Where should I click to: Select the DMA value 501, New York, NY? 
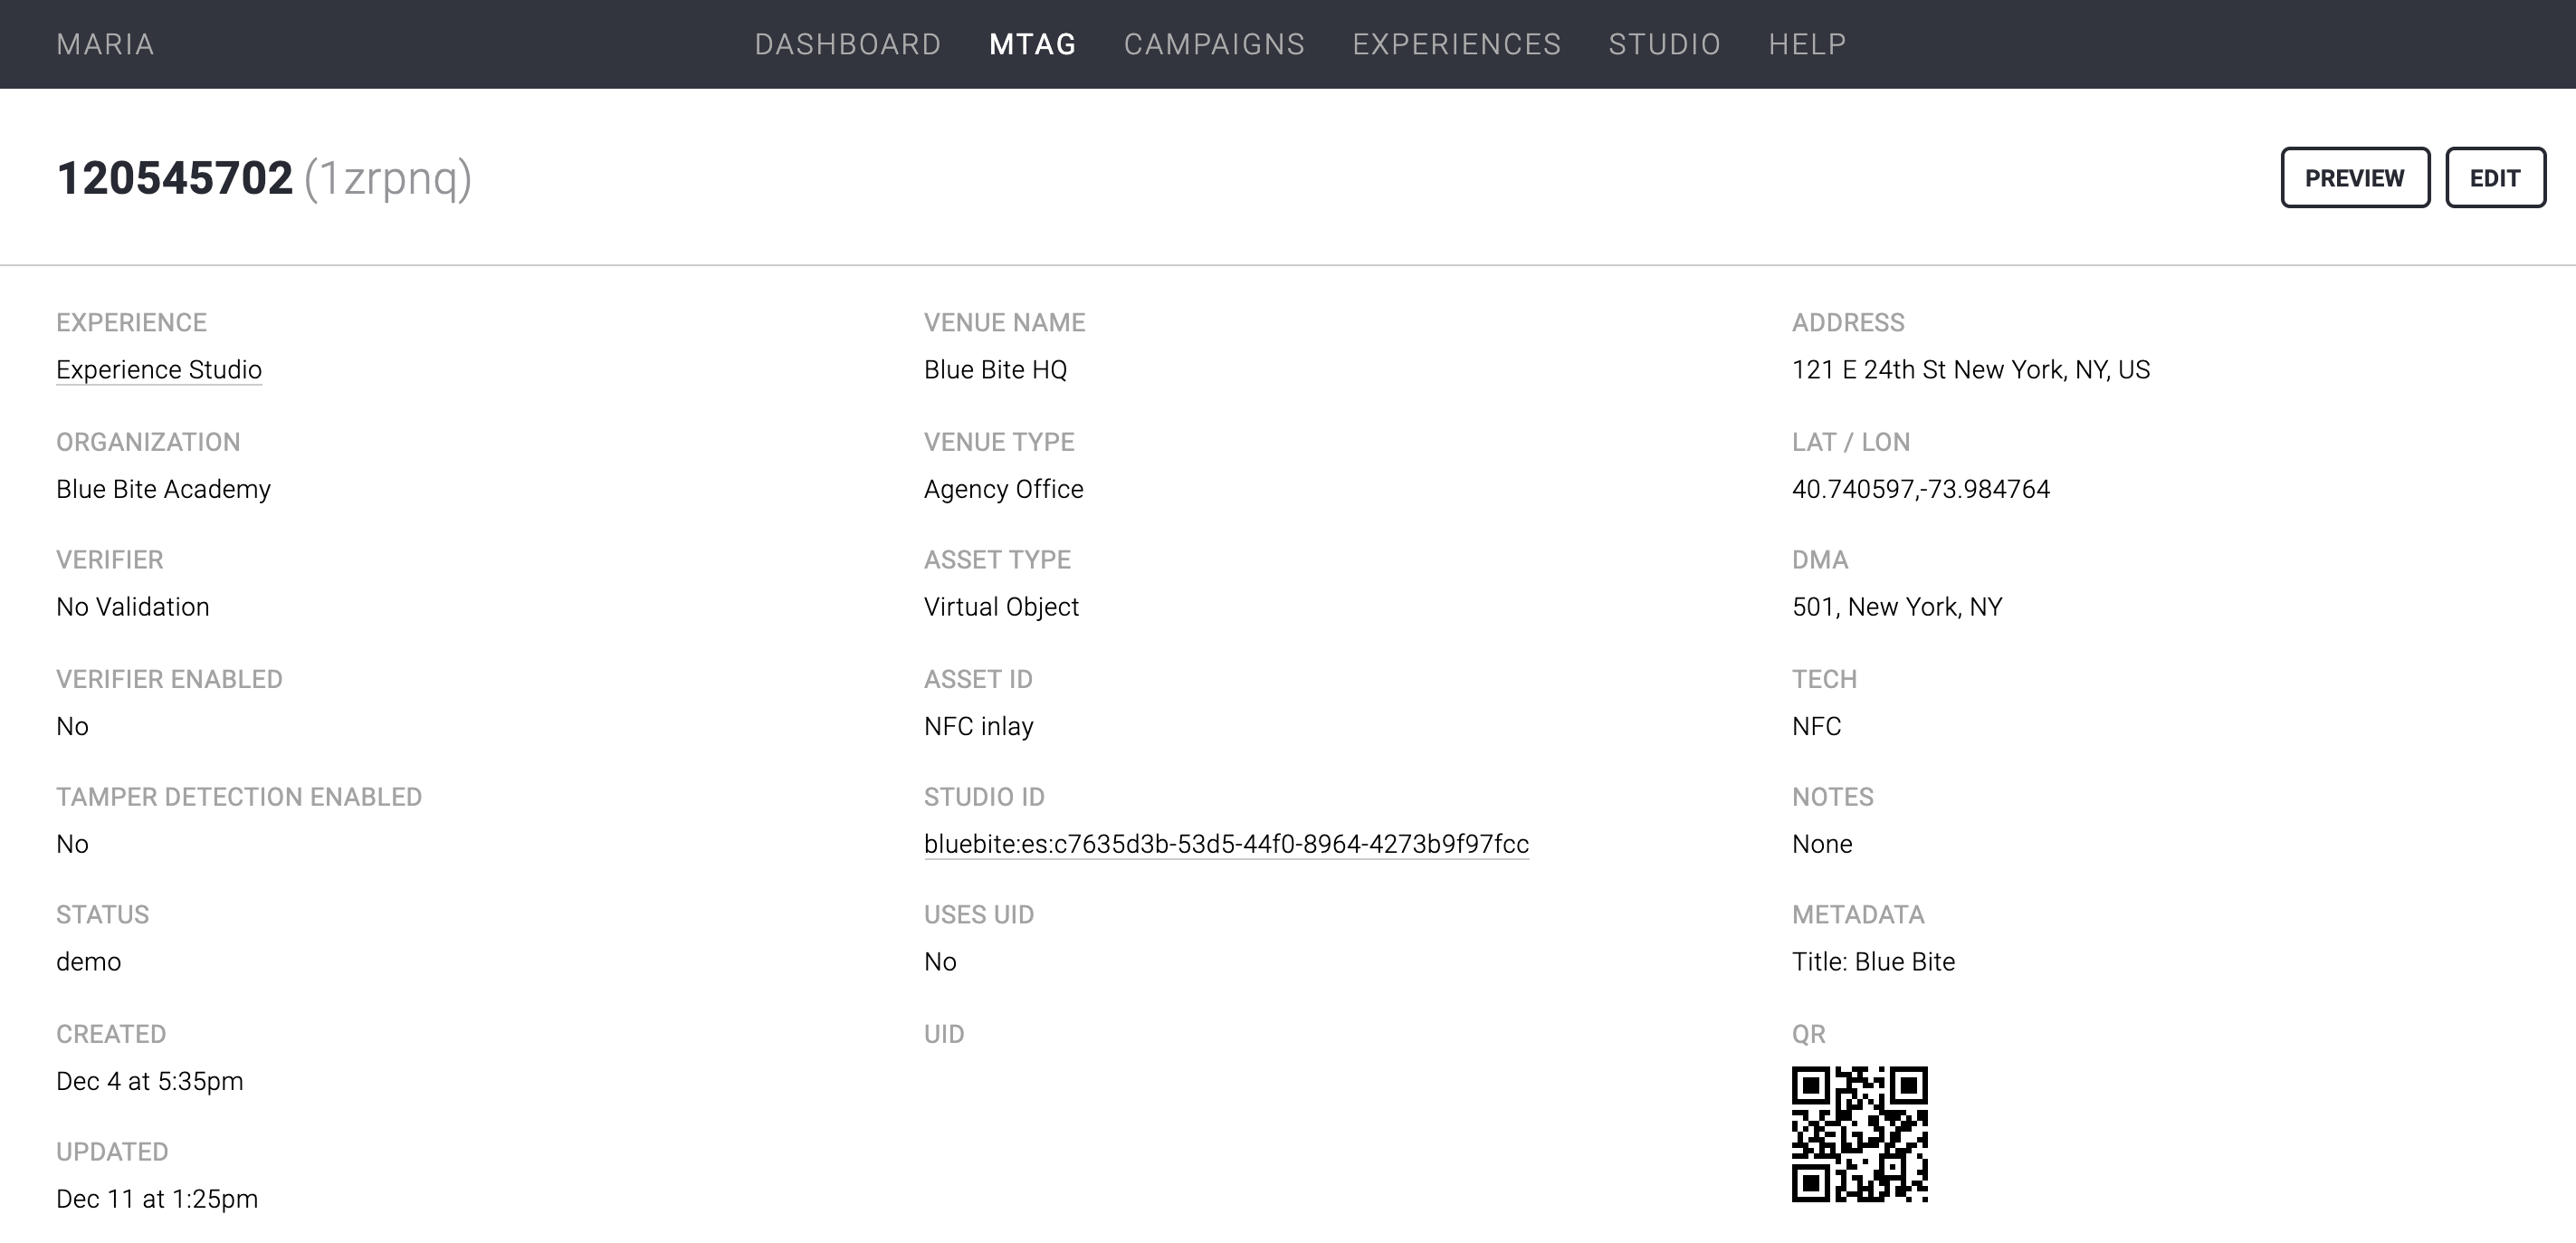[x=1897, y=607]
